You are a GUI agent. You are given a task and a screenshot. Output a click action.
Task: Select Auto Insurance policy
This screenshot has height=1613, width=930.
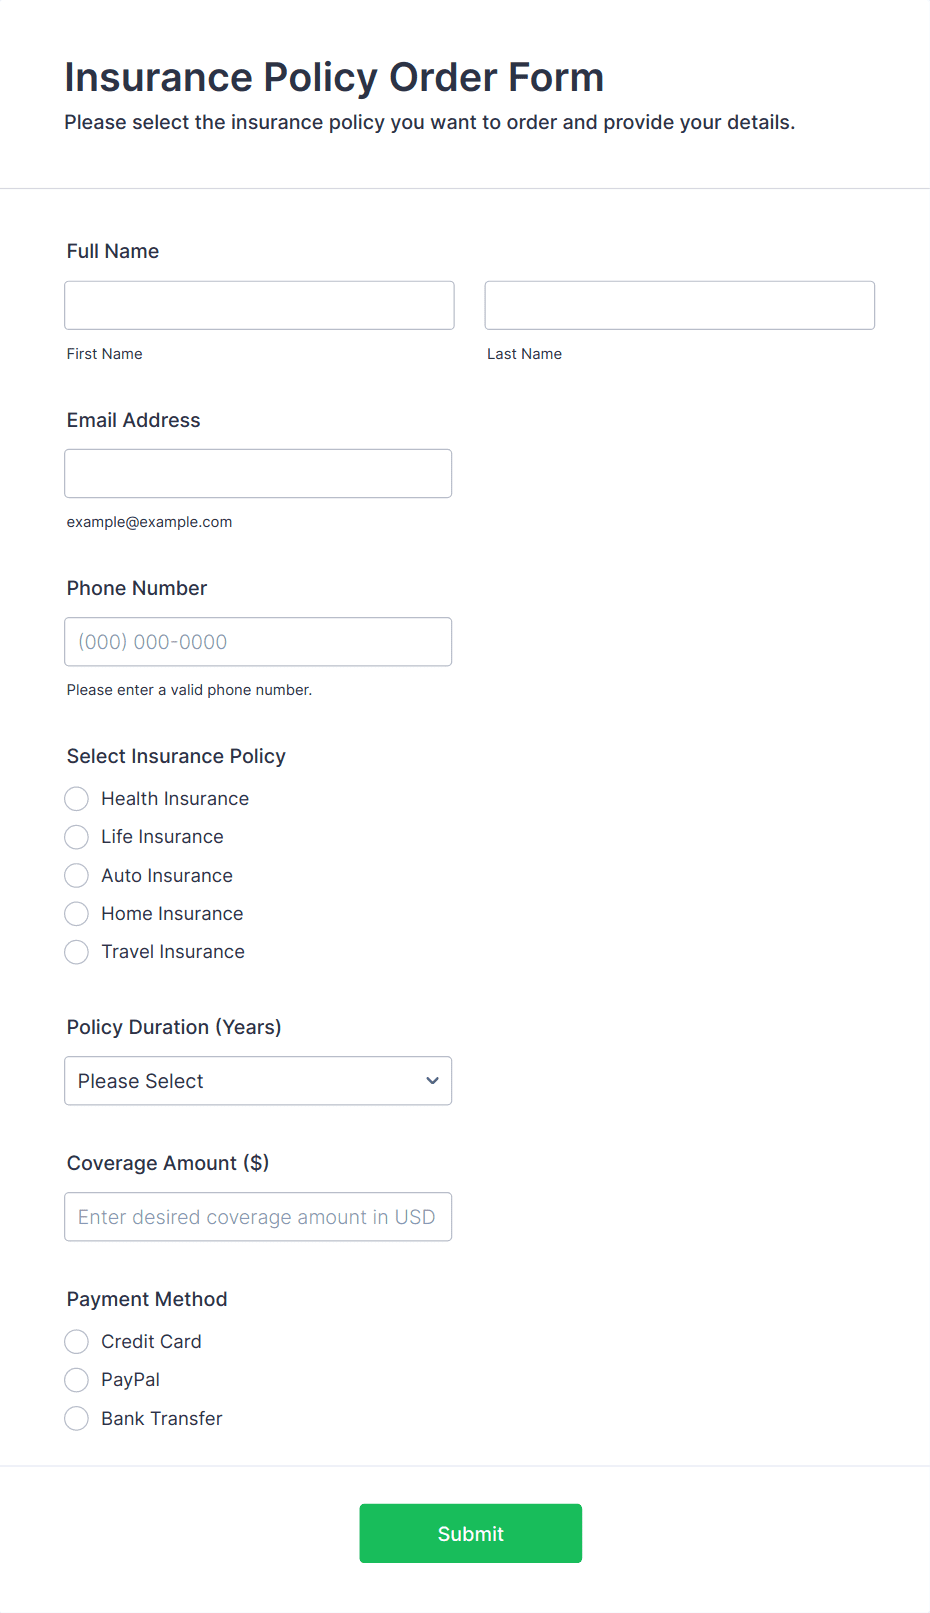77,876
